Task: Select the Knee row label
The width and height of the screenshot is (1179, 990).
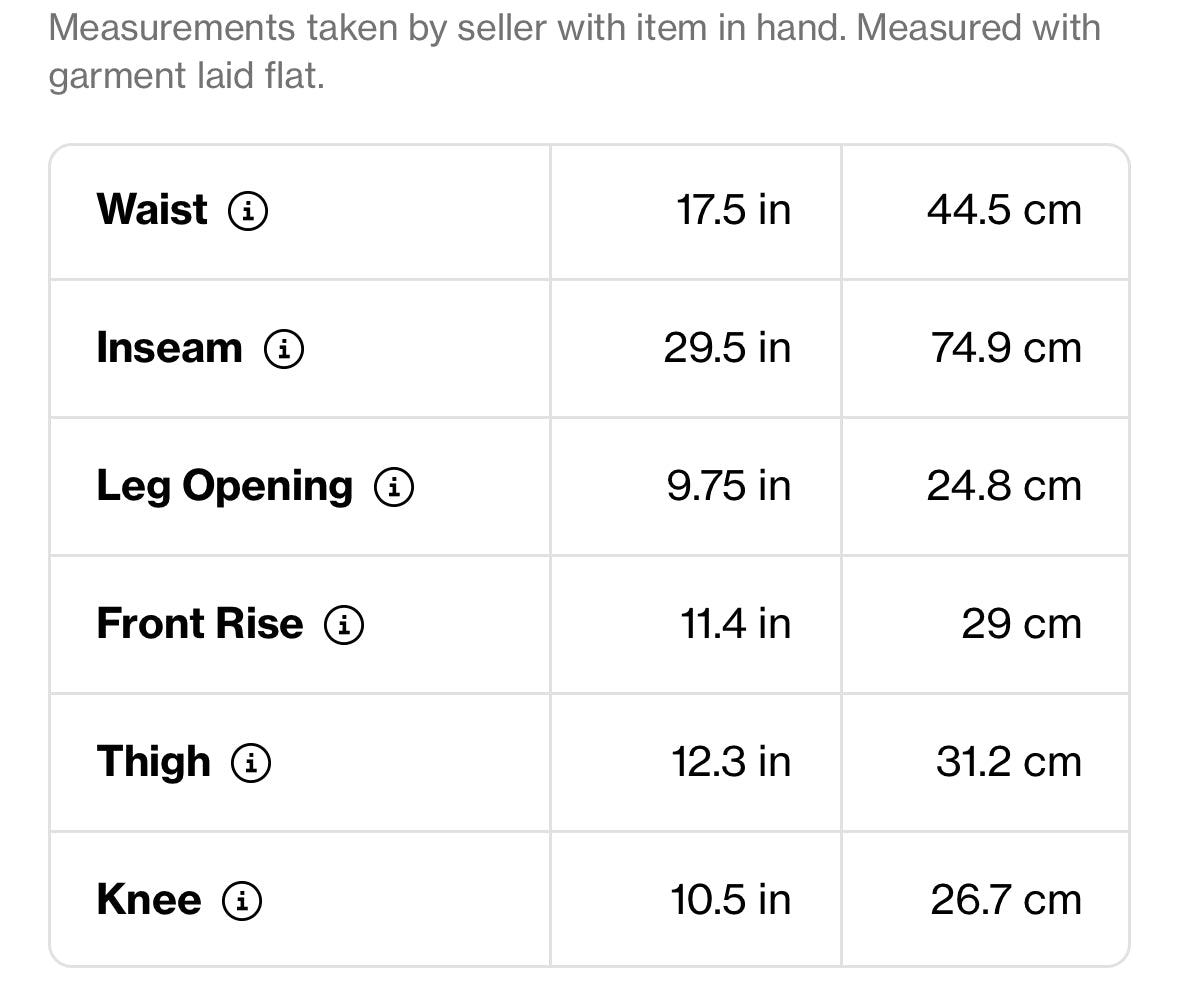Action: click(x=149, y=900)
